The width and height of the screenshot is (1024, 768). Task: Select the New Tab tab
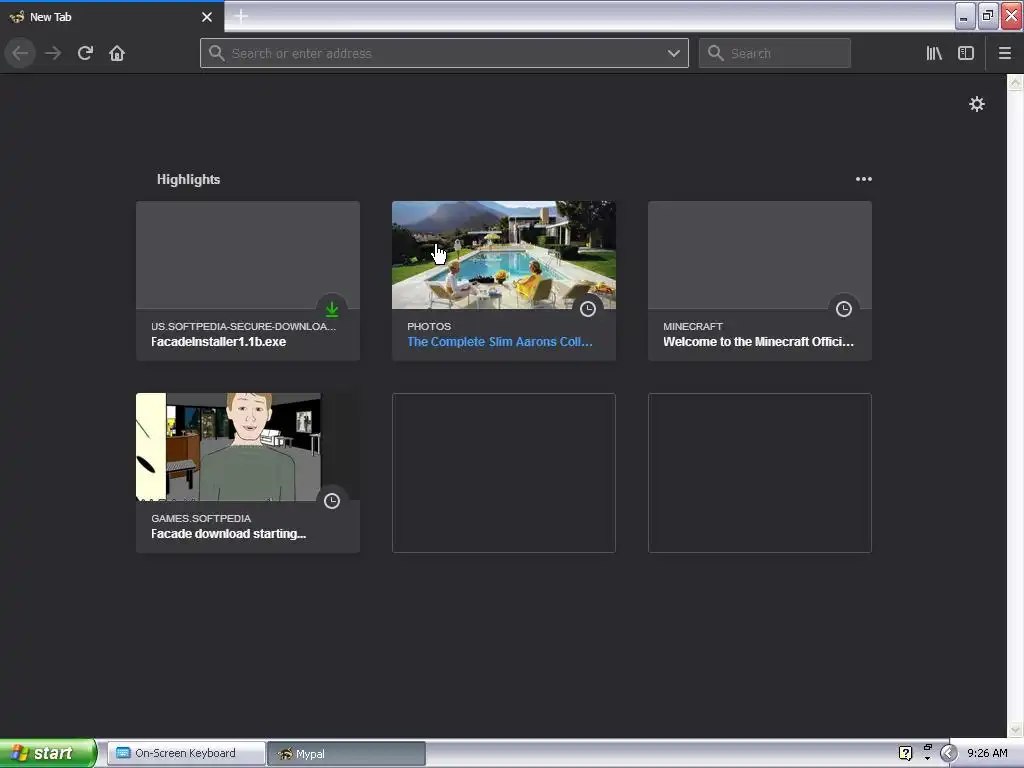click(x=112, y=17)
